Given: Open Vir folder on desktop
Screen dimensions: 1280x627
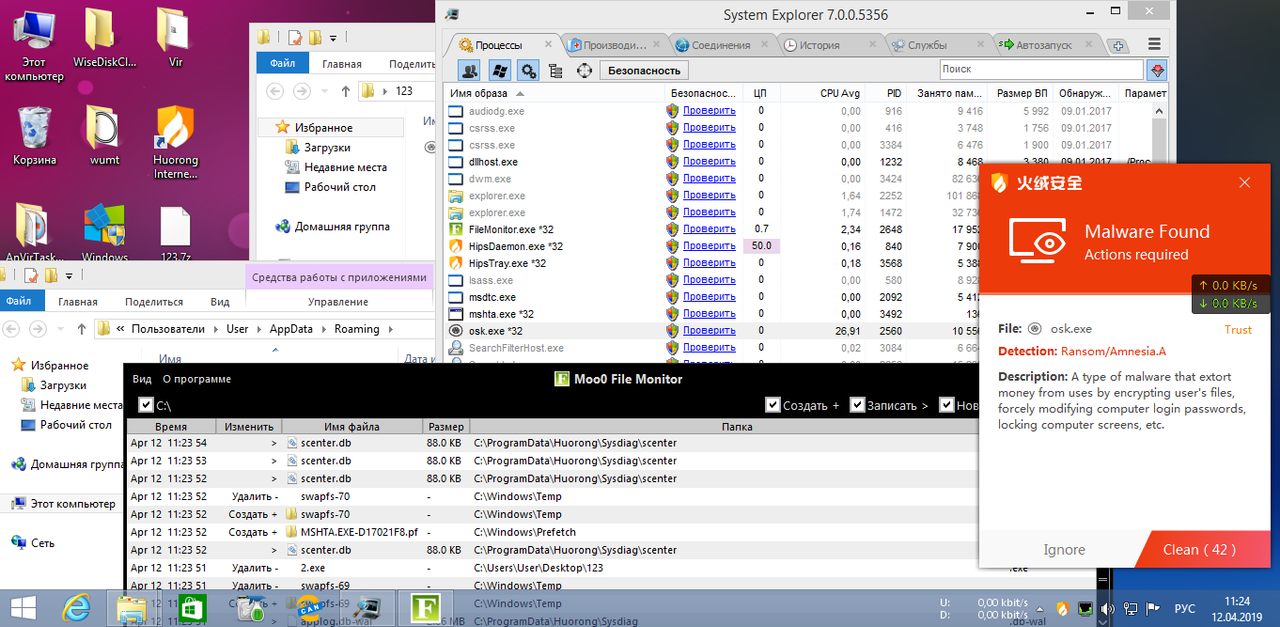Looking at the screenshot, I should coord(175,37).
